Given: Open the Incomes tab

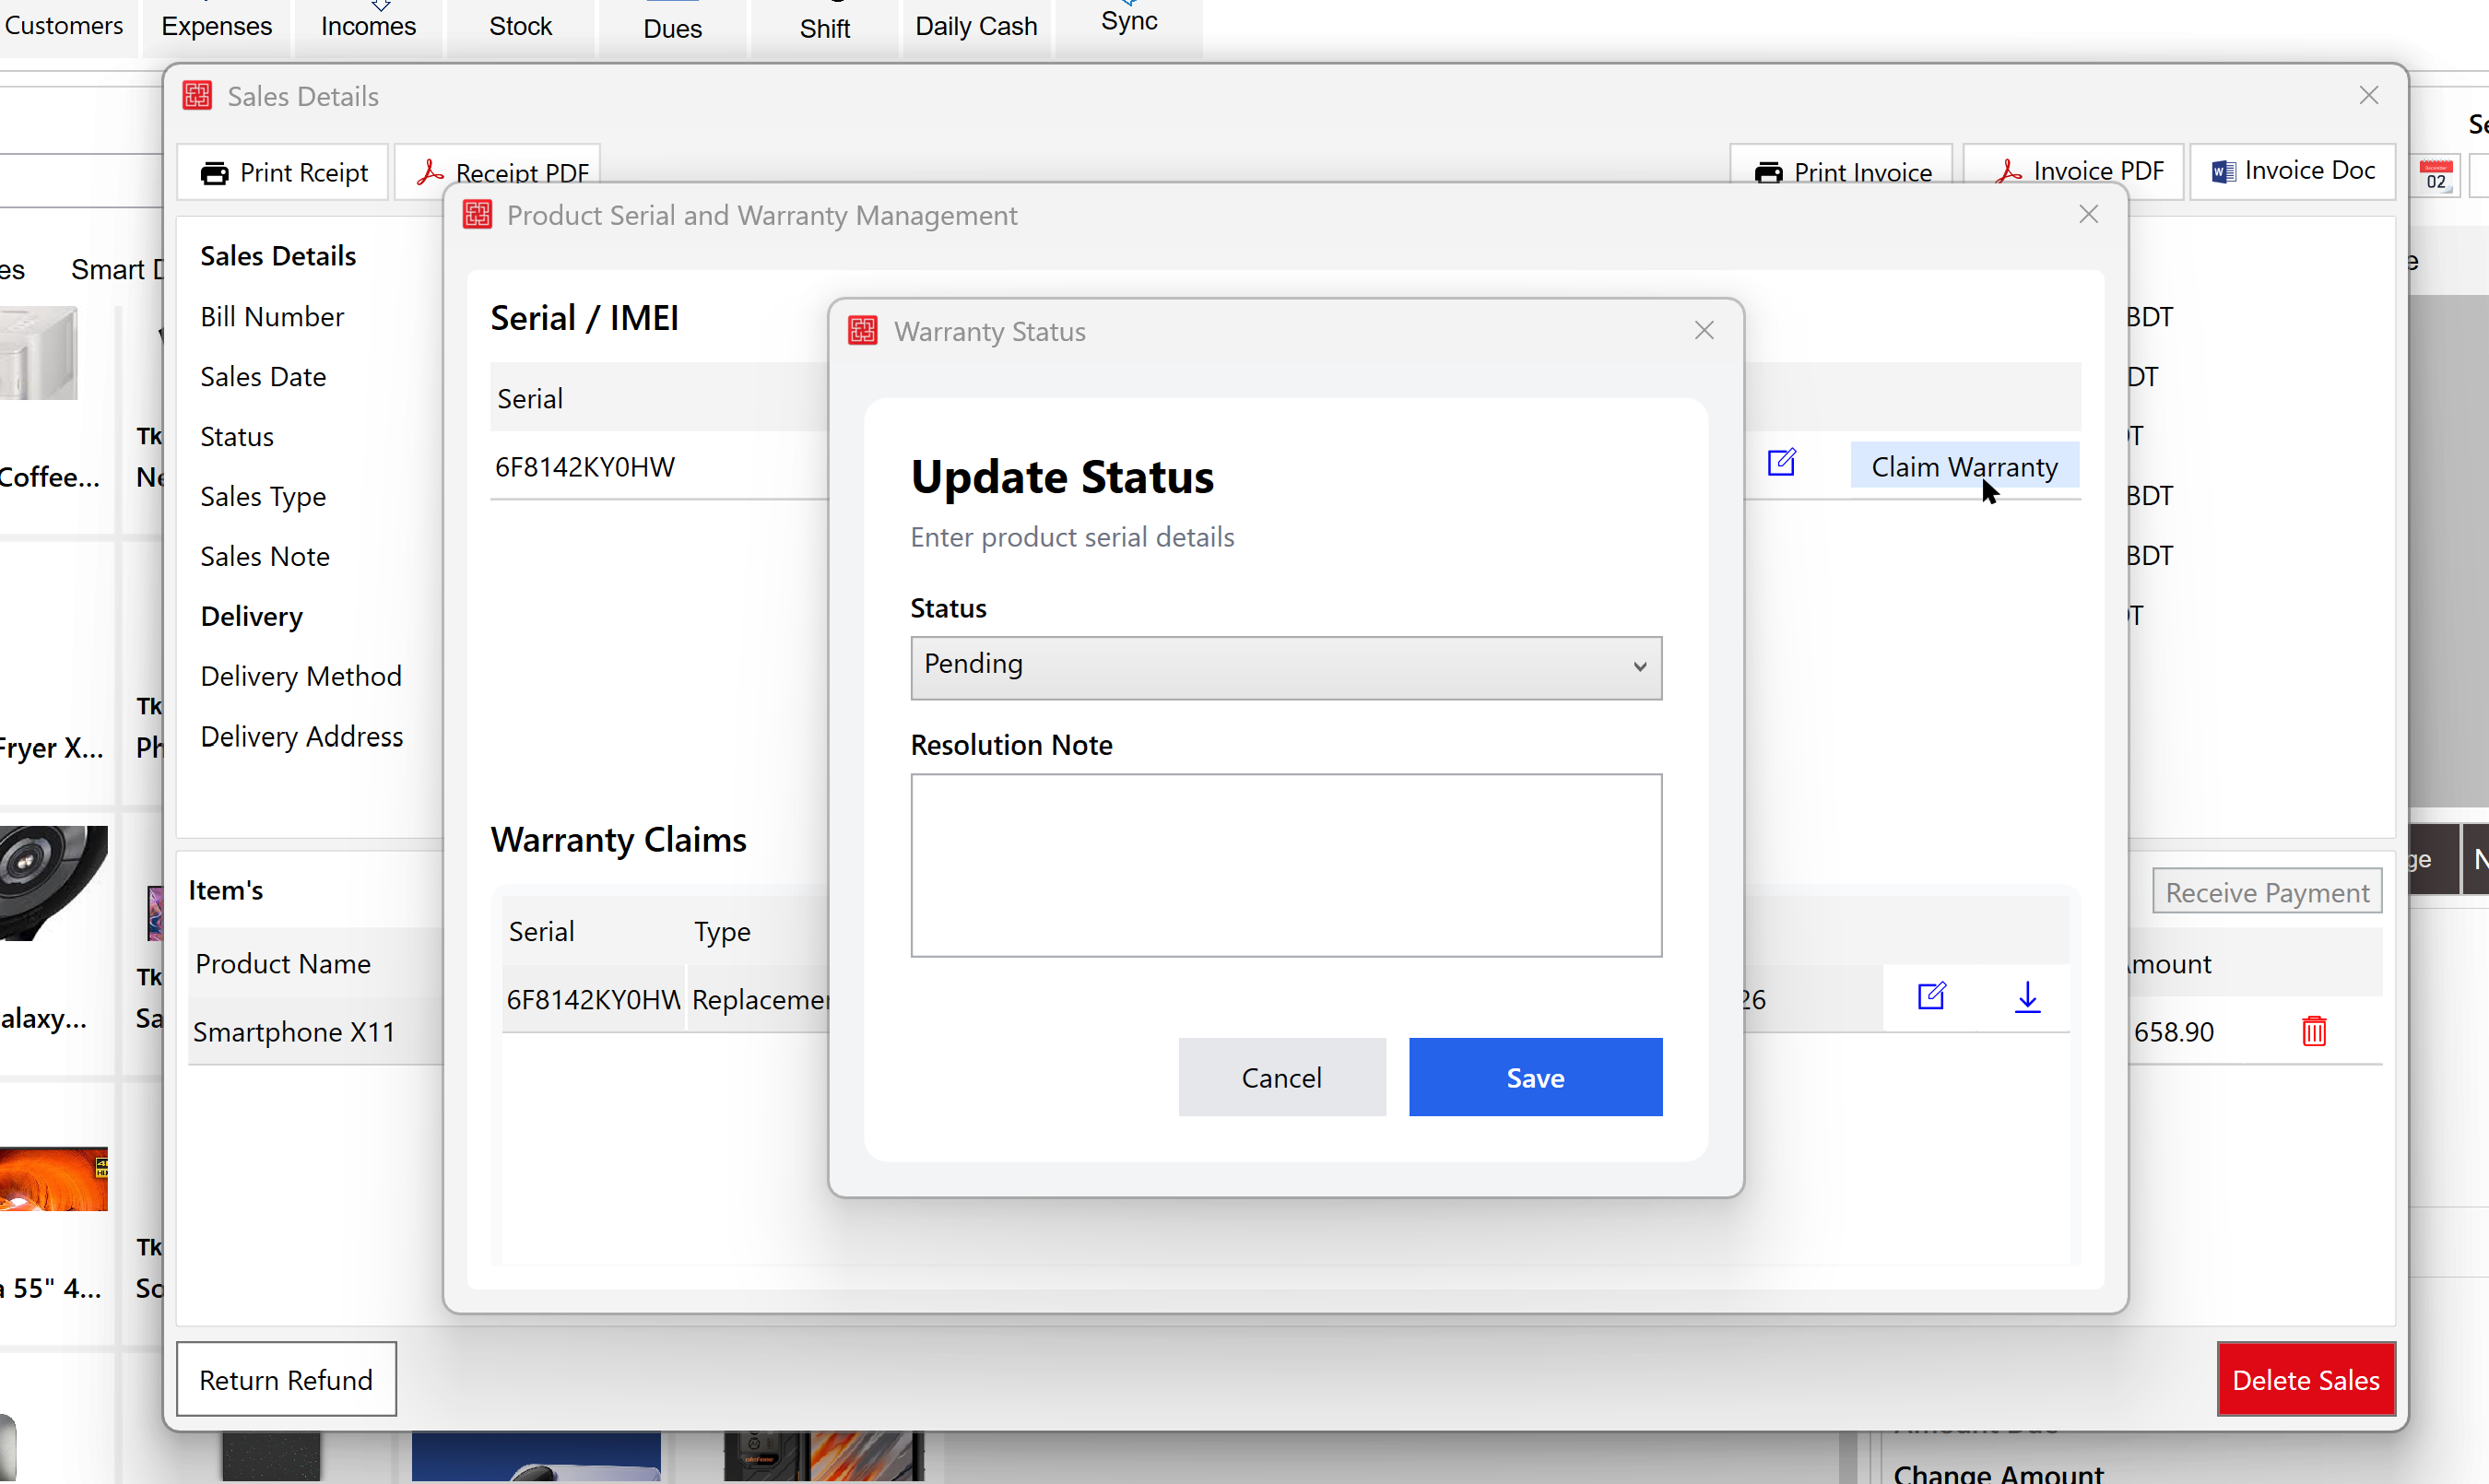Looking at the screenshot, I should [368, 26].
